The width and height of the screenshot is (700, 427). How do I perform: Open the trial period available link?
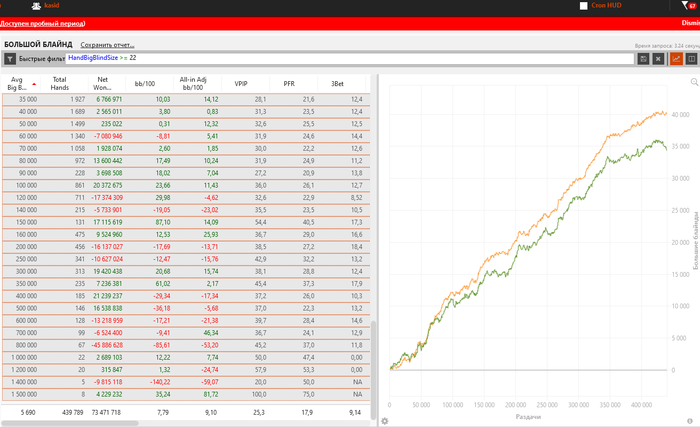42,23
